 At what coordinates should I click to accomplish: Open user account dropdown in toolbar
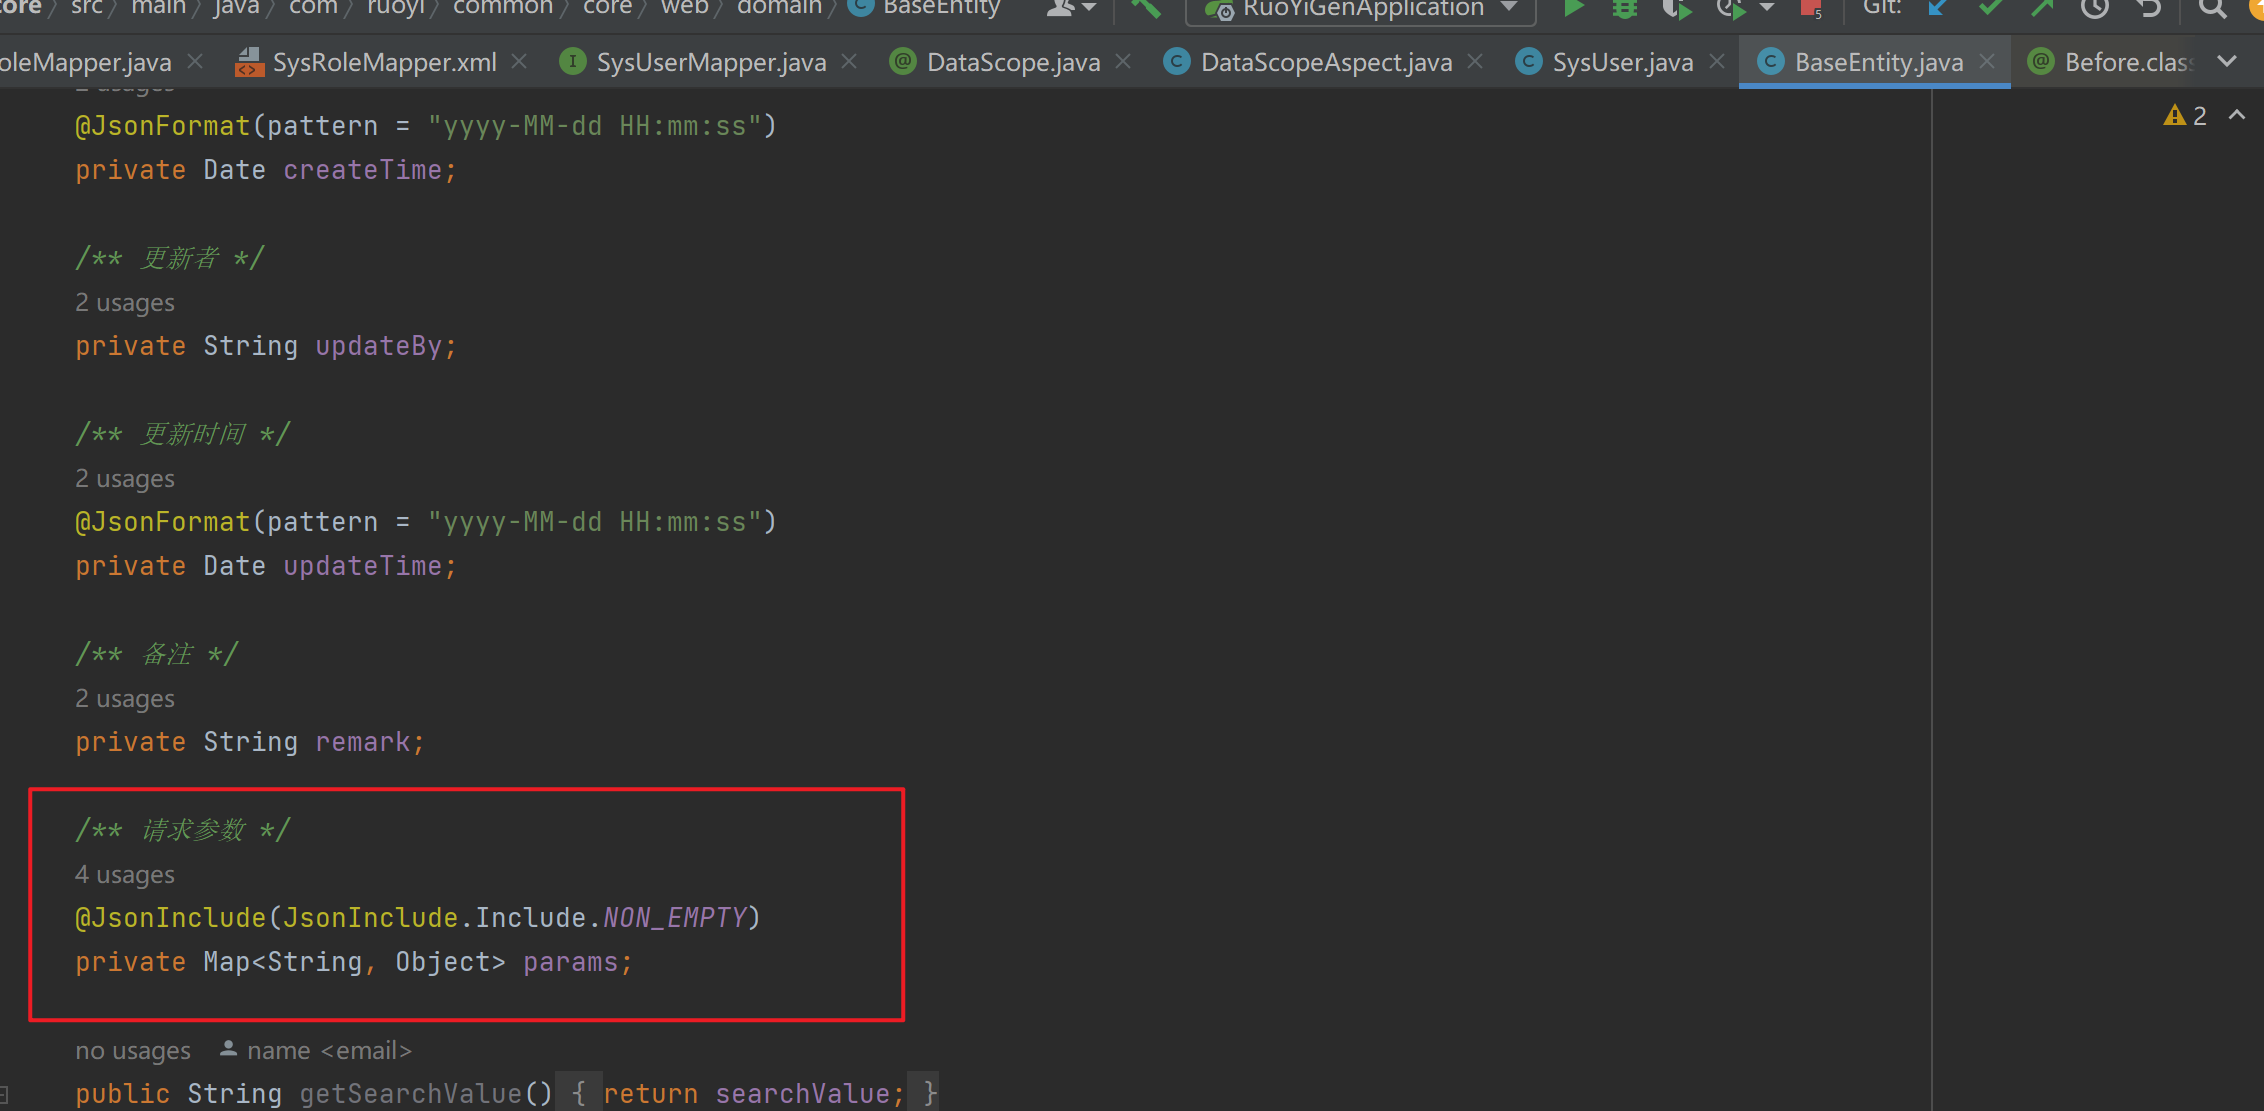pos(1070,9)
